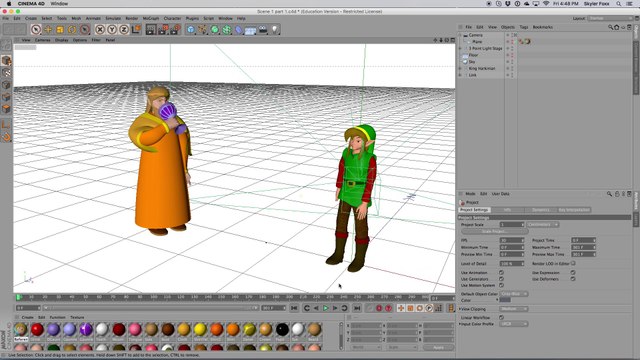The image size is (640, 360).
Task: Select 3 Point Light Stage object
Action: [x=486, y=48]
